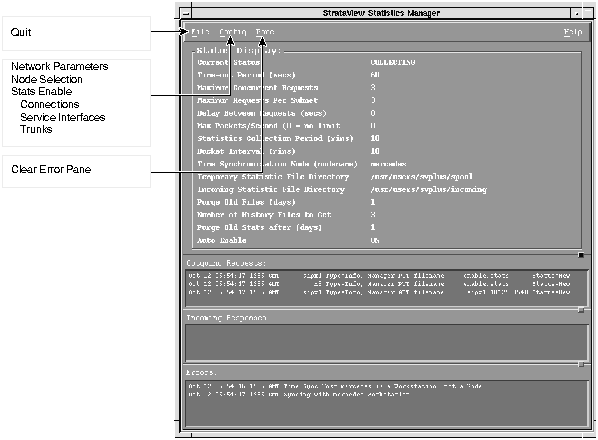Click the StrataView Statistics Manager title bar
The image size is (598, 440).
pos(381,13)
